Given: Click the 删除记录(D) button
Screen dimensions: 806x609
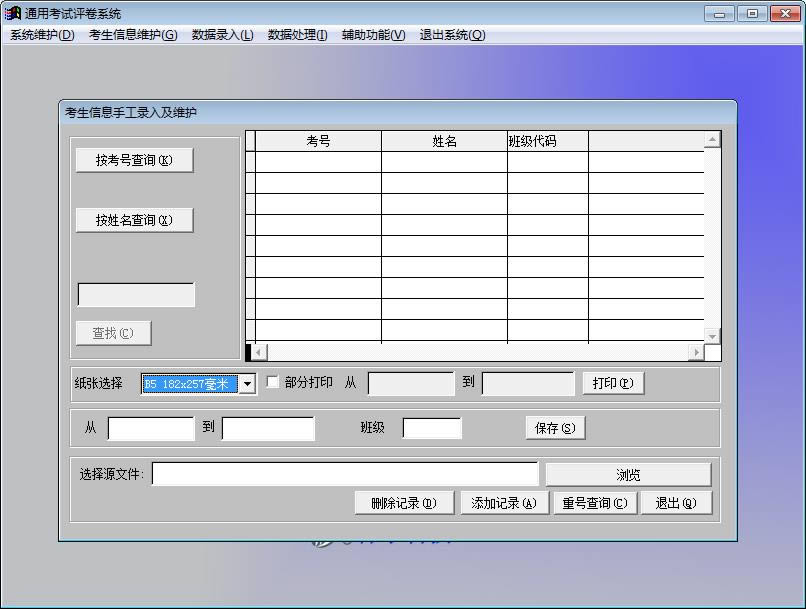Looking at the screenshot, I should point(404,503).
